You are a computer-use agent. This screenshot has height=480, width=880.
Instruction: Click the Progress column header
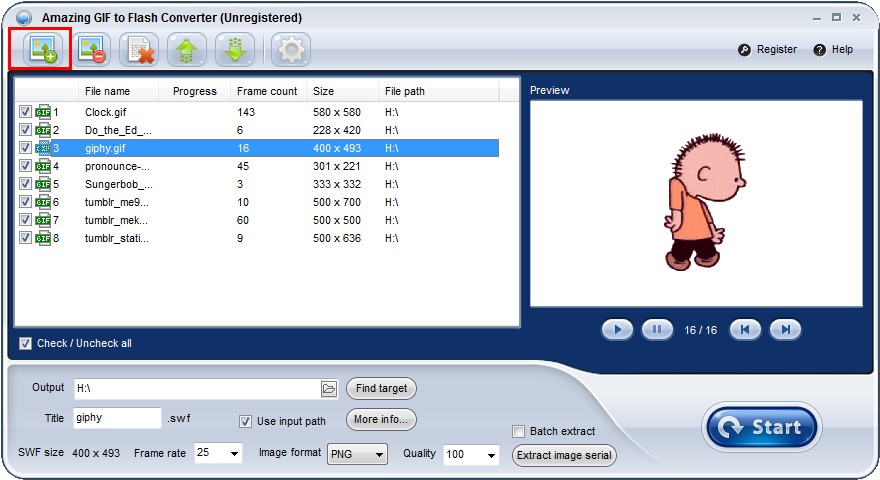(194, 91)
